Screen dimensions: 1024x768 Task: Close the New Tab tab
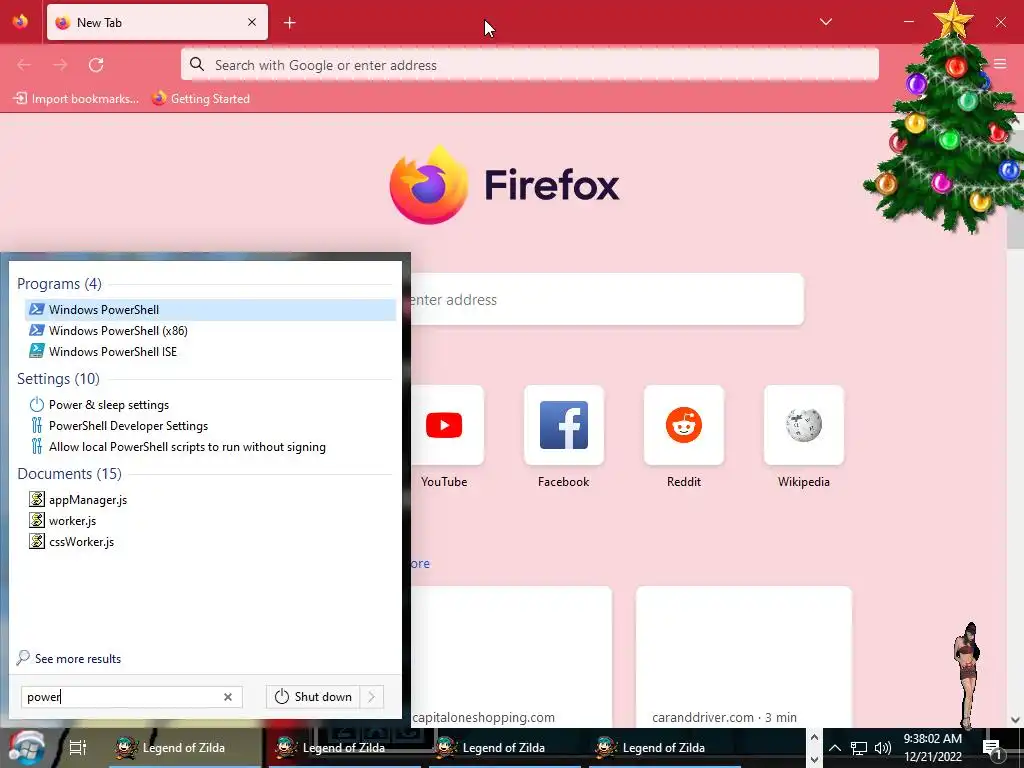pyautogui.click(x=252, y=22)
